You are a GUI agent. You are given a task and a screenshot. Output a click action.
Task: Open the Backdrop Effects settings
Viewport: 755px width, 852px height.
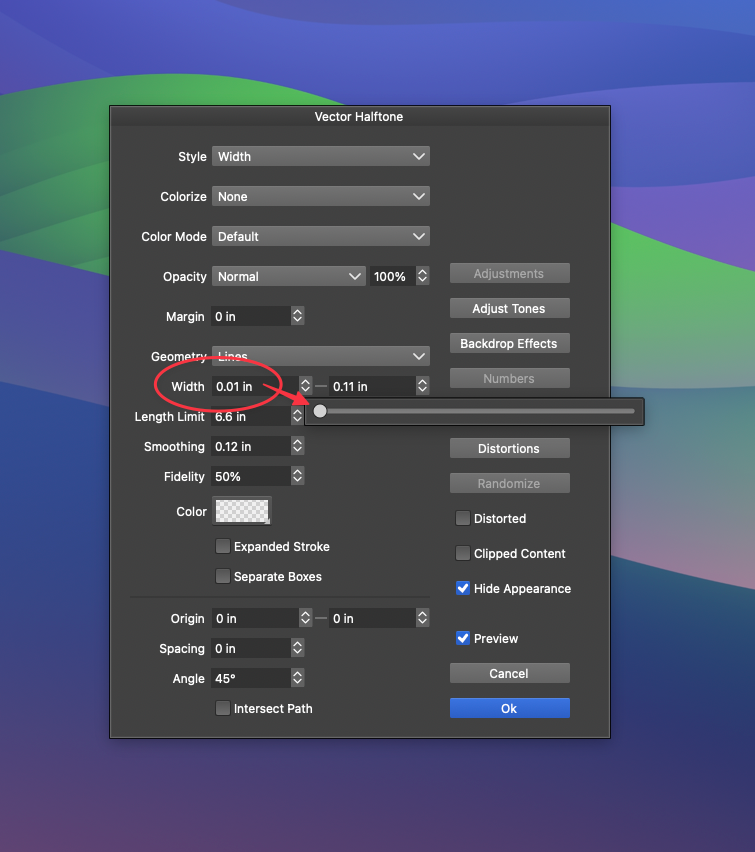coord(509,344)
